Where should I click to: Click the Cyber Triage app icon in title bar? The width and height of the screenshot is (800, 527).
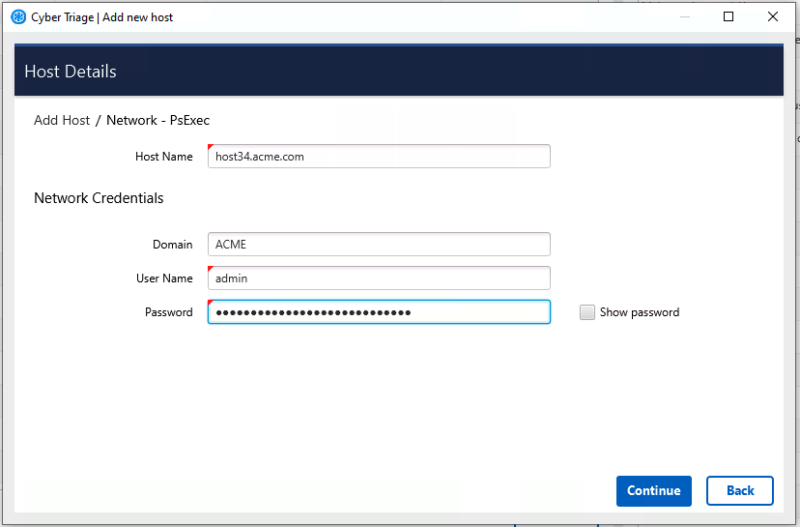(18, 17)
